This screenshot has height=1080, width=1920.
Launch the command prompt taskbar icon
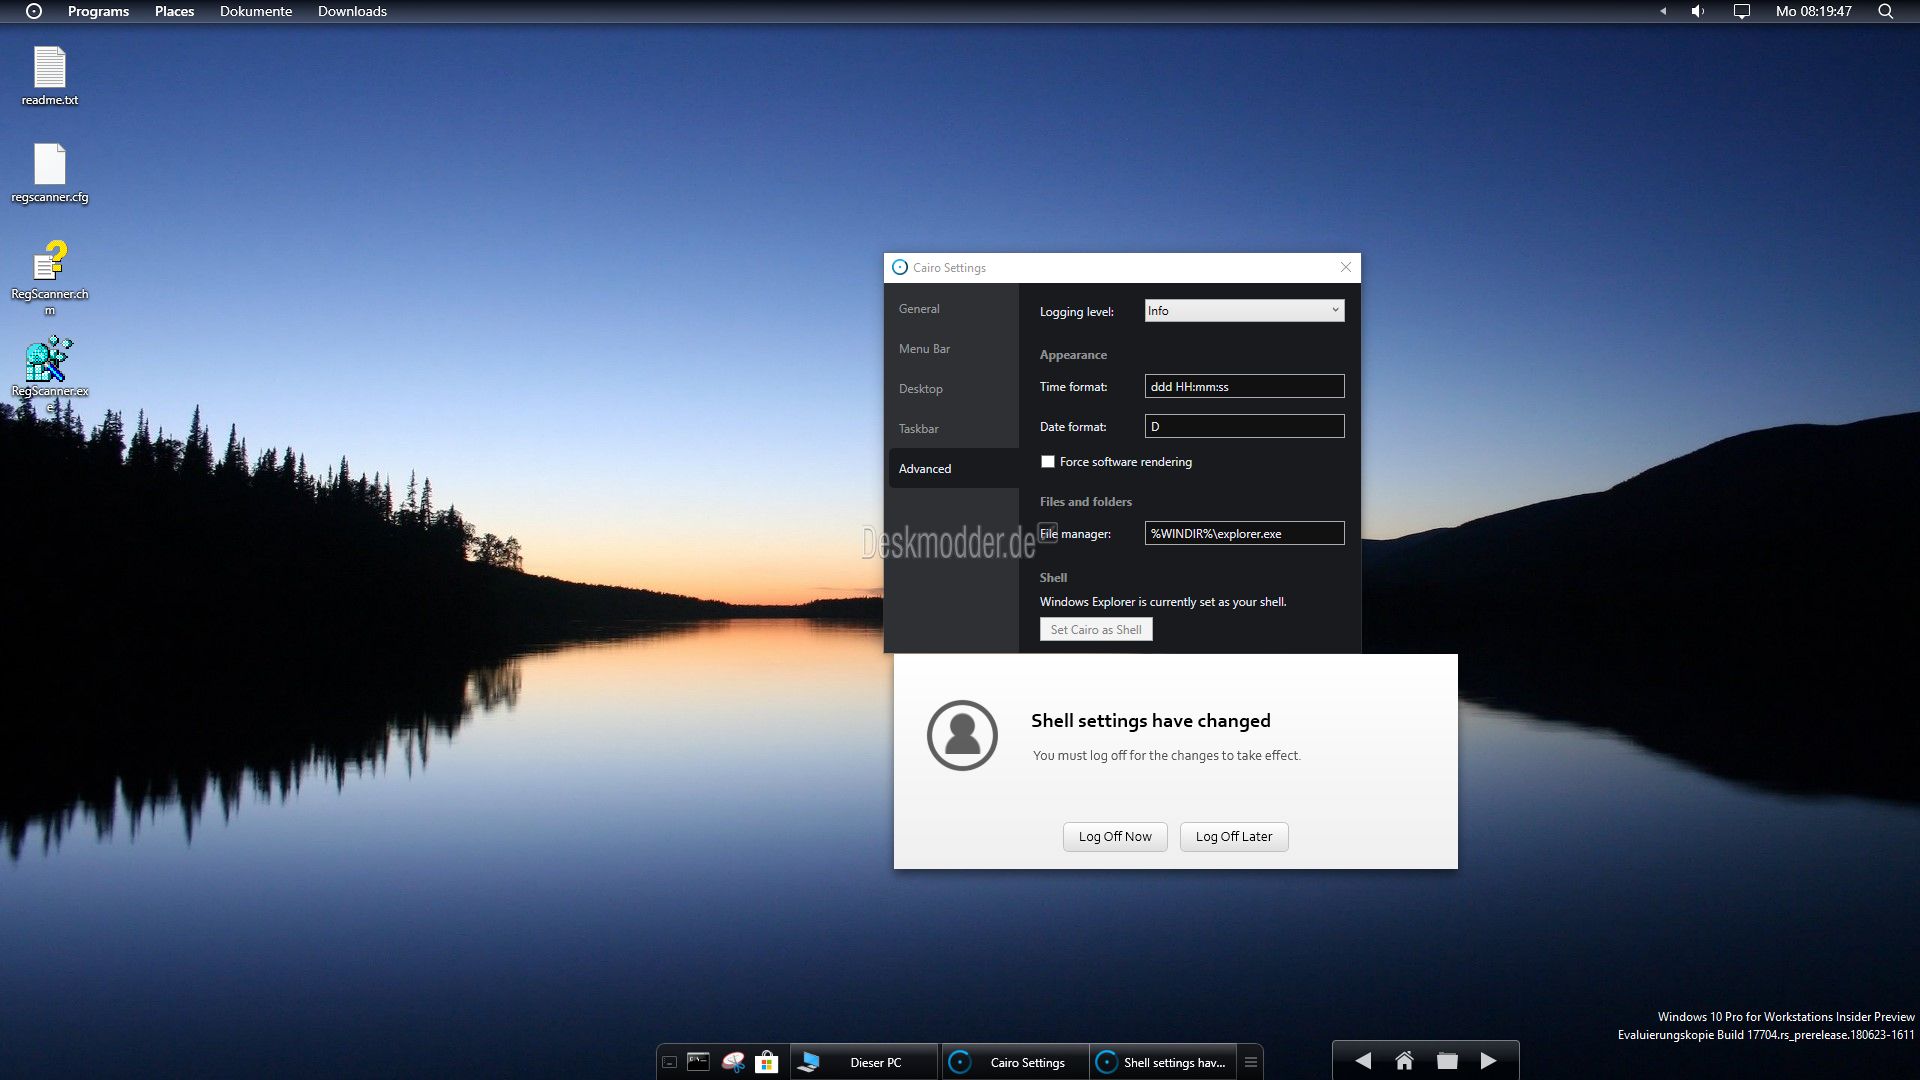tap(698, 1062)
